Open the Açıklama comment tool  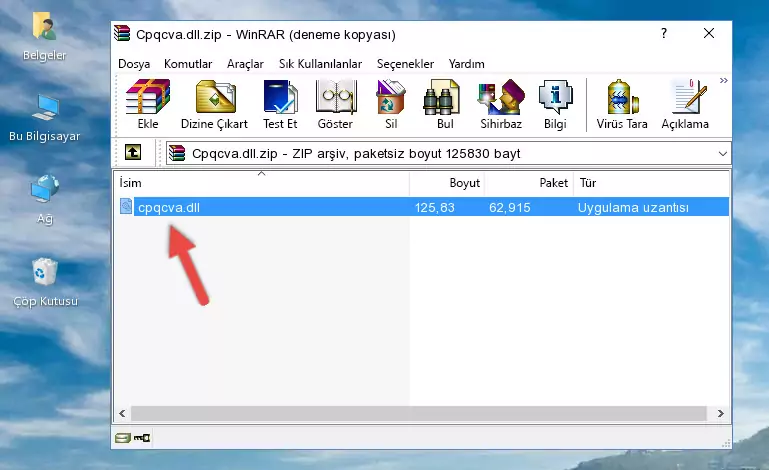(x=685, y=104)
